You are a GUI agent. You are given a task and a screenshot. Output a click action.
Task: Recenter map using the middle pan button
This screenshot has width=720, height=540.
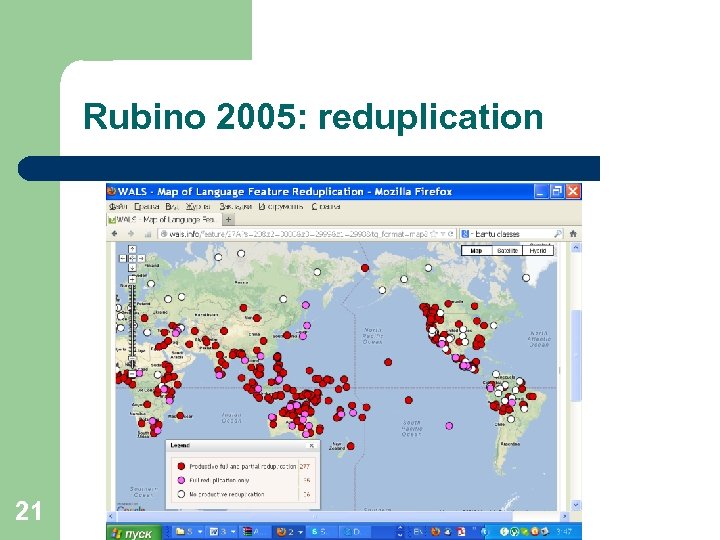tap(132, 259)
